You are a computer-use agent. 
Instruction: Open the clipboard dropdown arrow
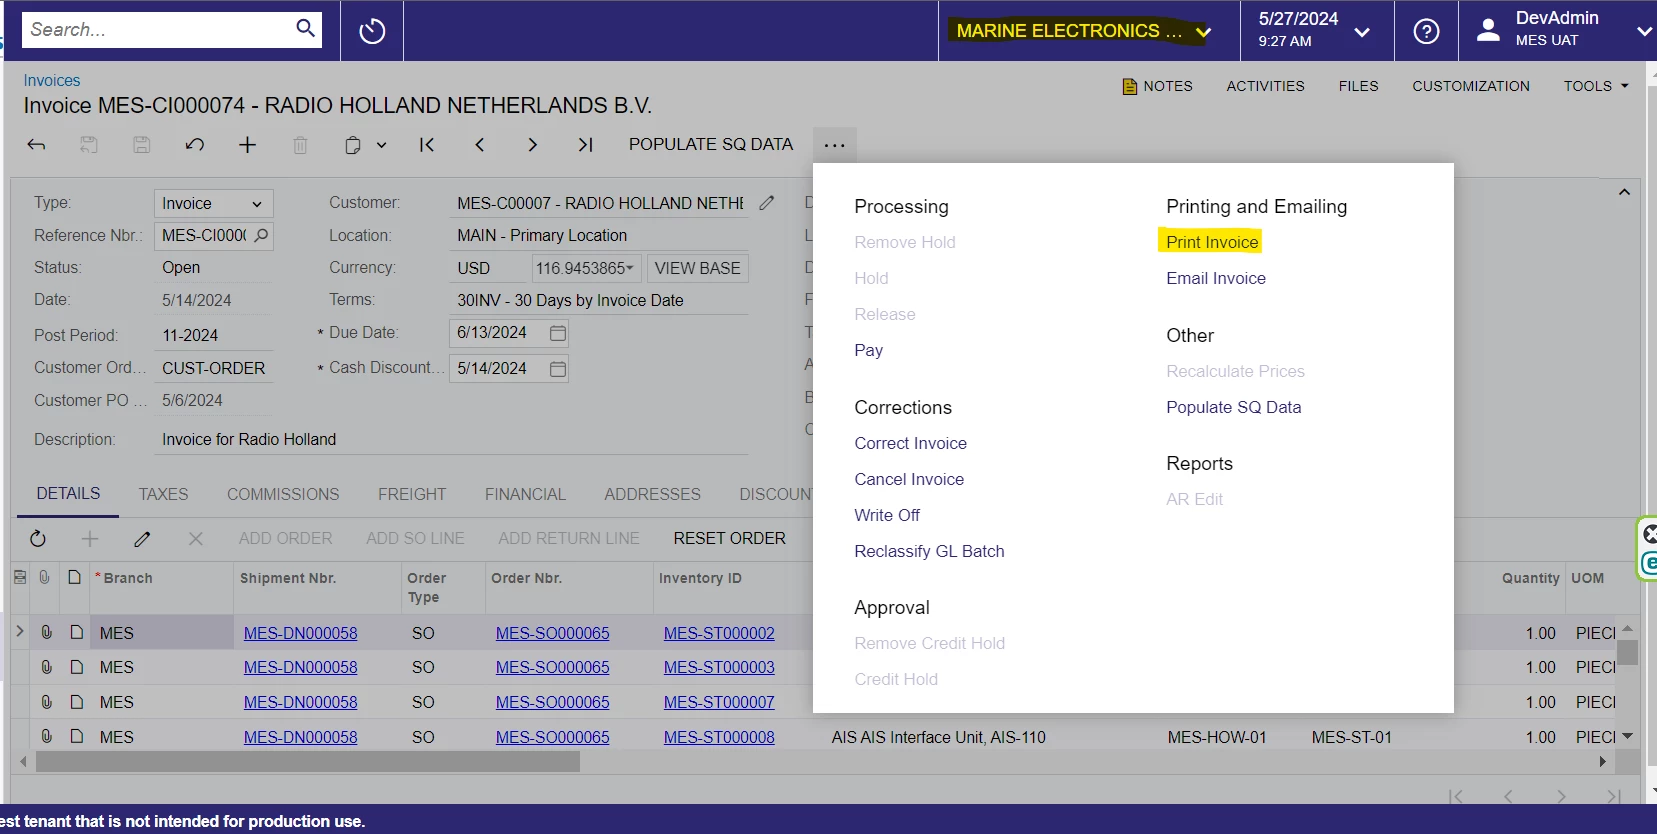(381, 145)
